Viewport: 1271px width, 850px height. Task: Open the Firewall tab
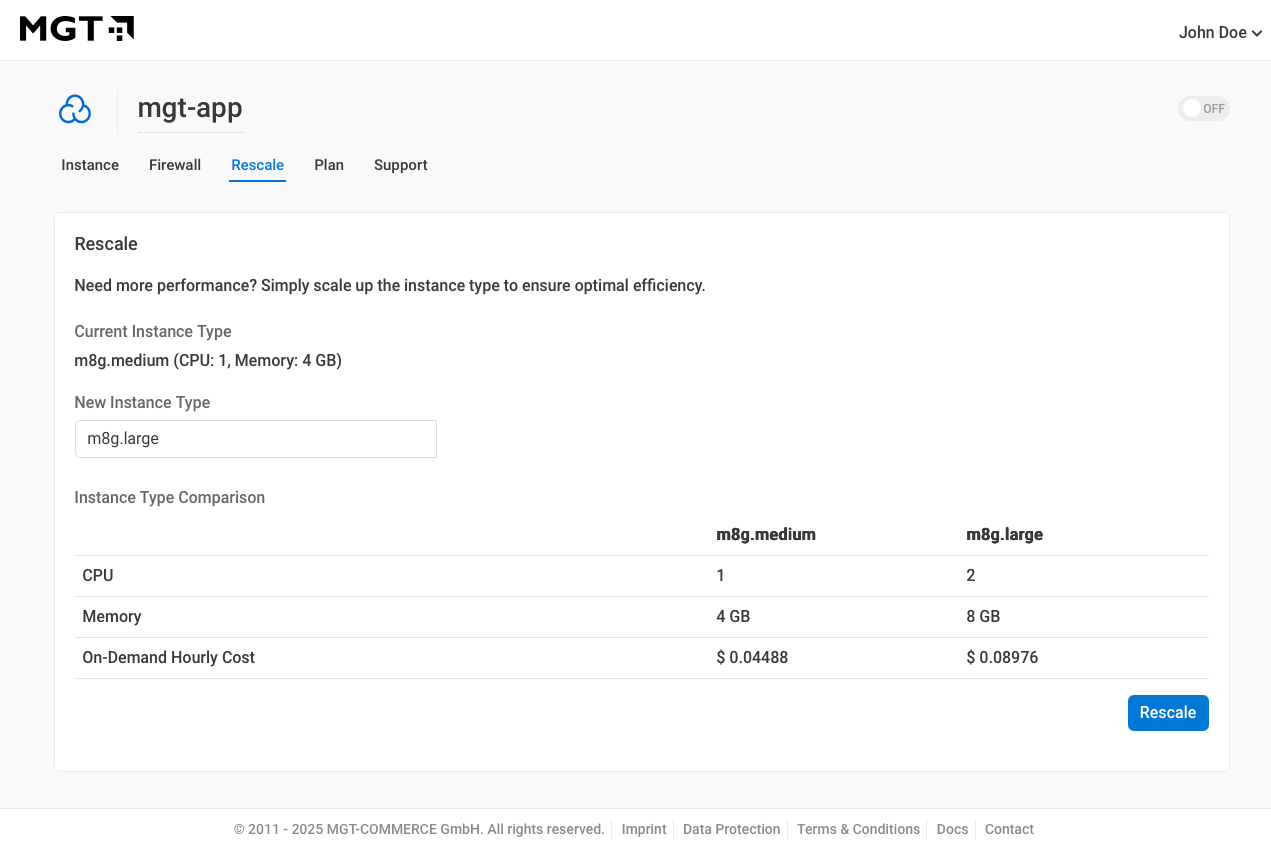click(175, 166)
